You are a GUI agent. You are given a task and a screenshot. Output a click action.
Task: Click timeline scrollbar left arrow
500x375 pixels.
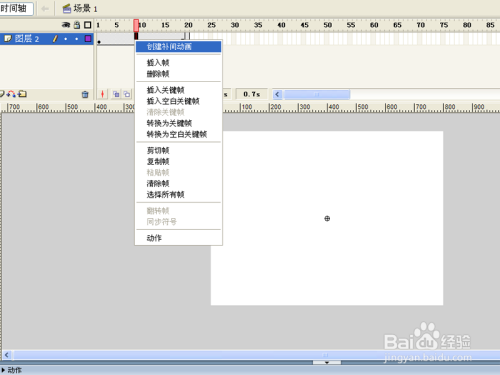pyautogui.click(x=277, y=95)
